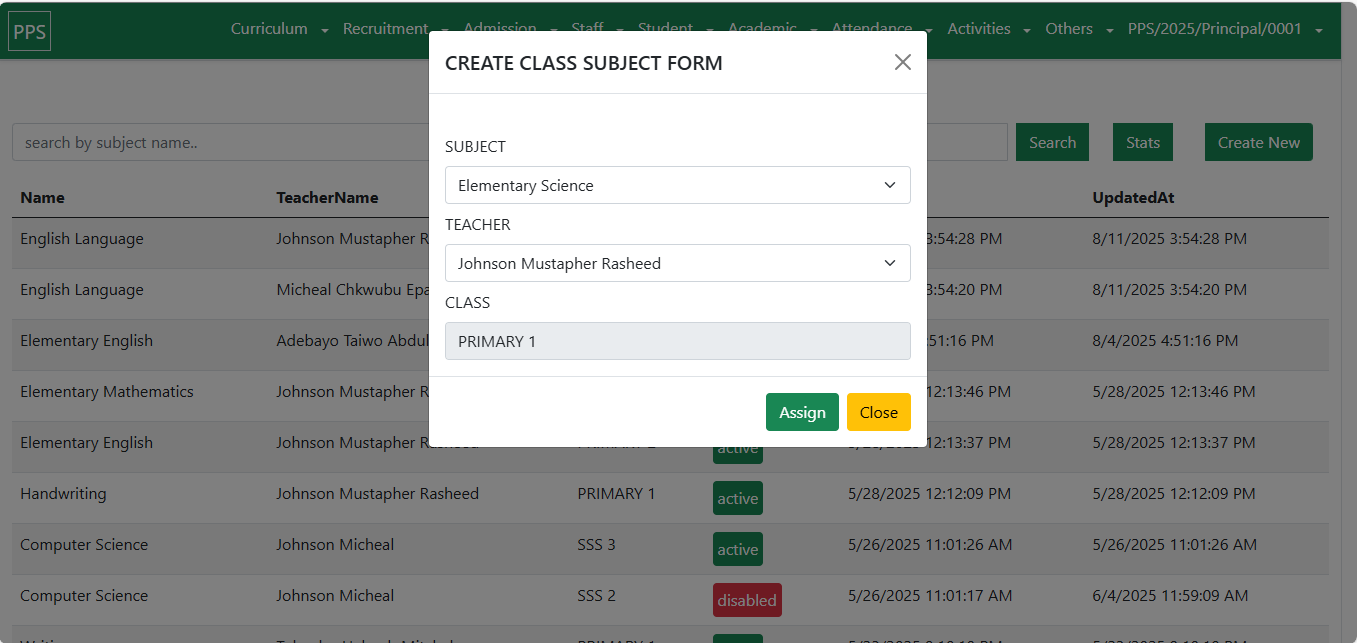Open the Subject dropdown
1357x643 pixels.
[677, 185]
